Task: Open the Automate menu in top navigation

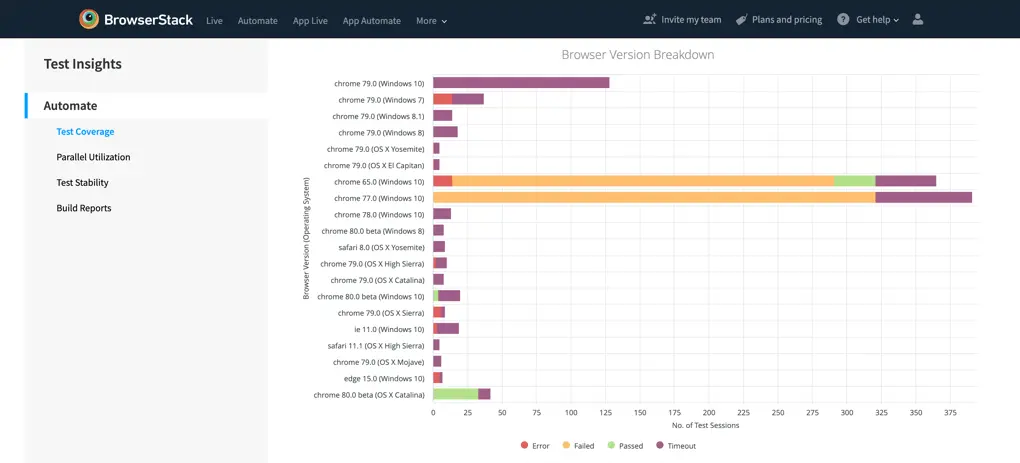Action: [x=258, y=21]
